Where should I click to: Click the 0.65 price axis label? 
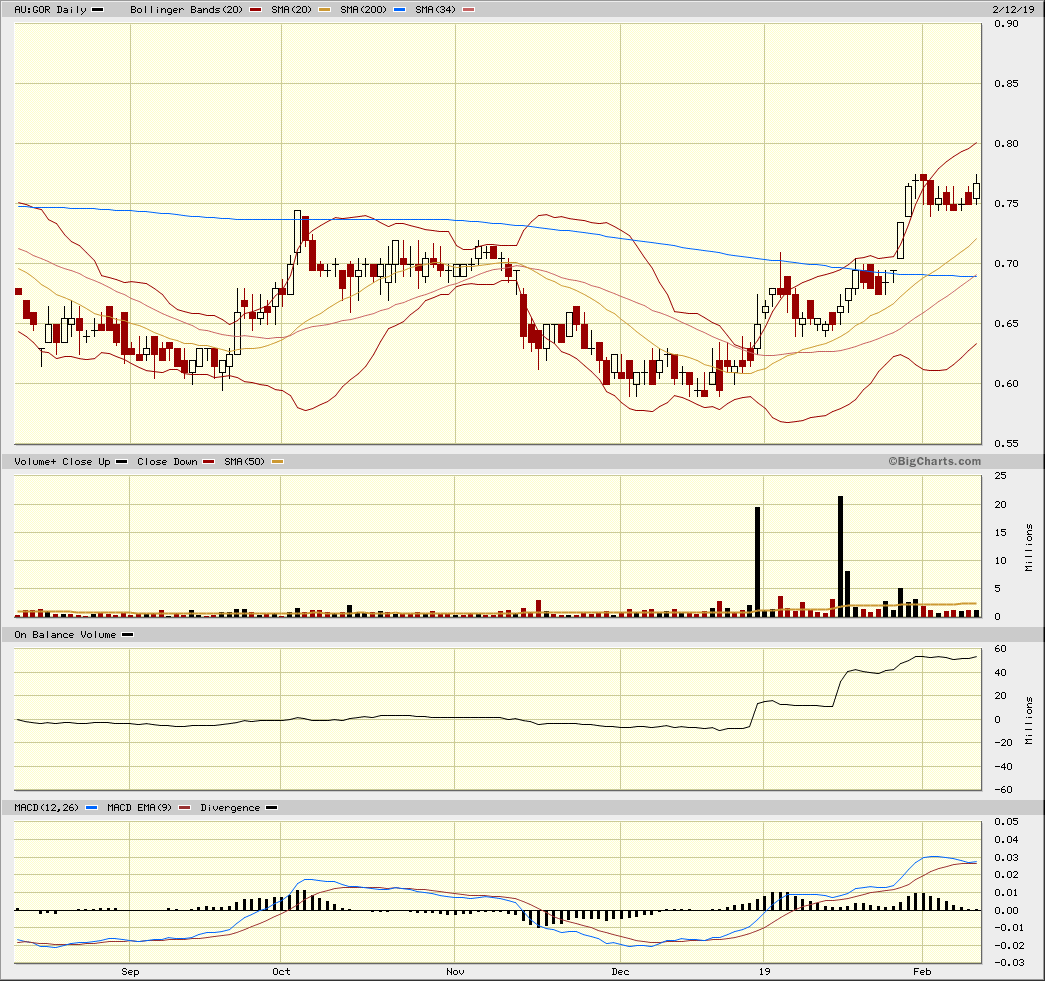pos(1006,323)
